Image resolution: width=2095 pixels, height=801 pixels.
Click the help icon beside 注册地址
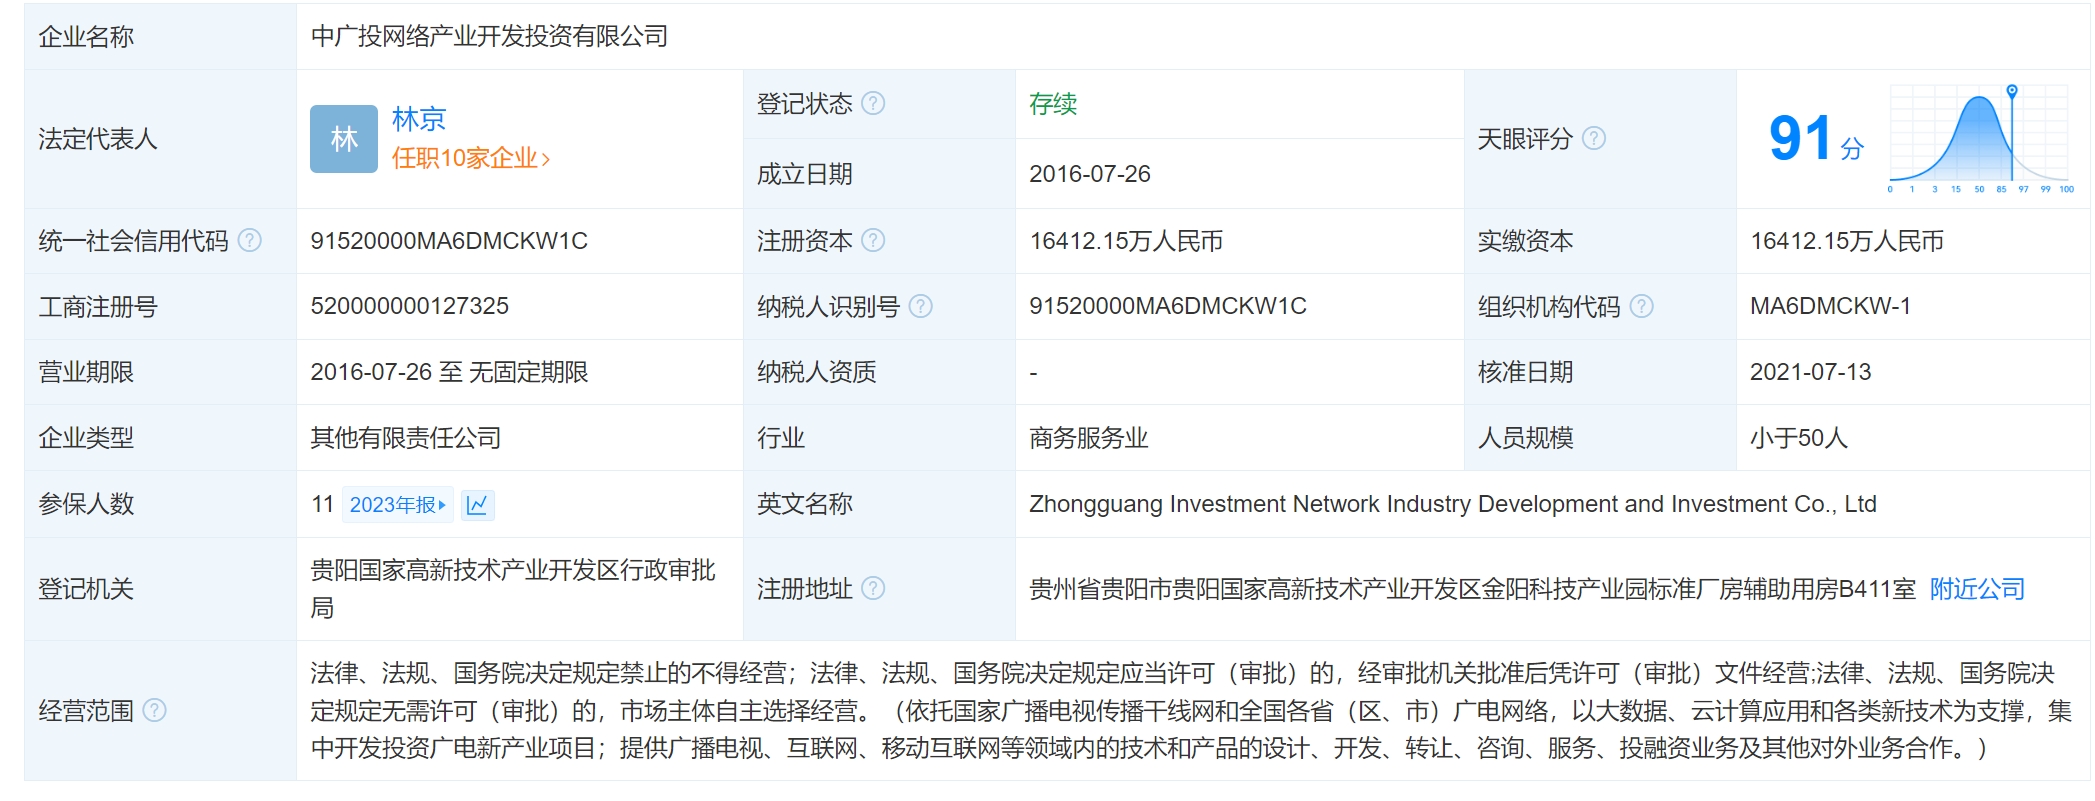pos(873,588)
